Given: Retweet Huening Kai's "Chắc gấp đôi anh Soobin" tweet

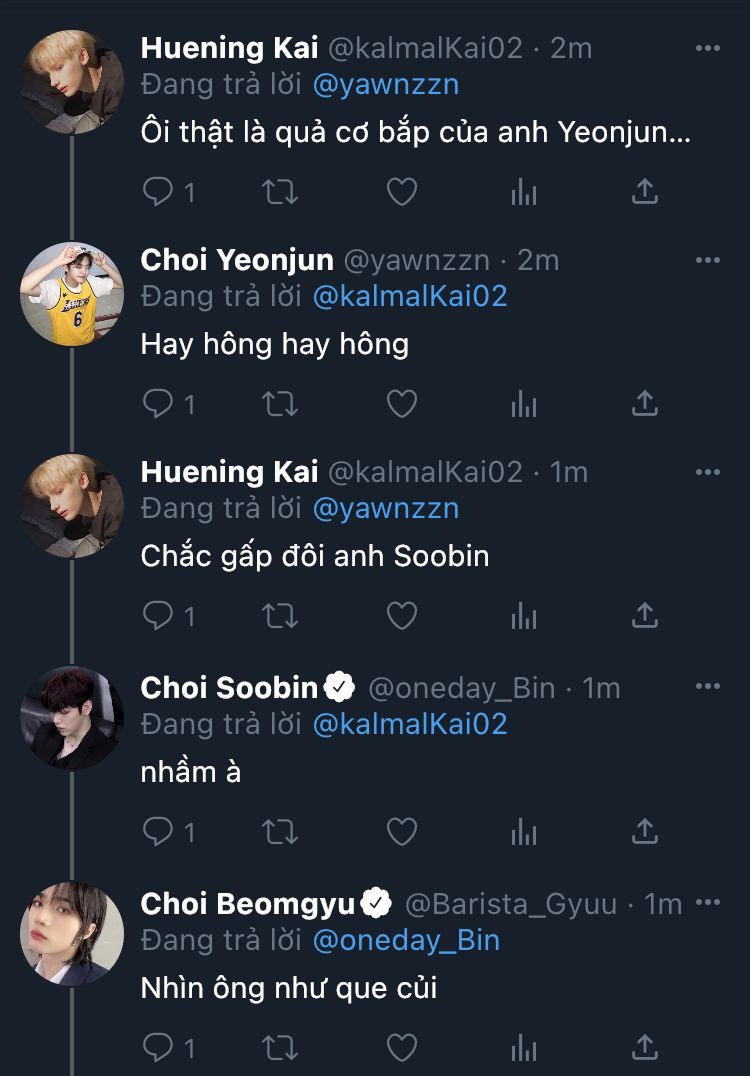Looking at the screenshot, I should click(280, 616).
